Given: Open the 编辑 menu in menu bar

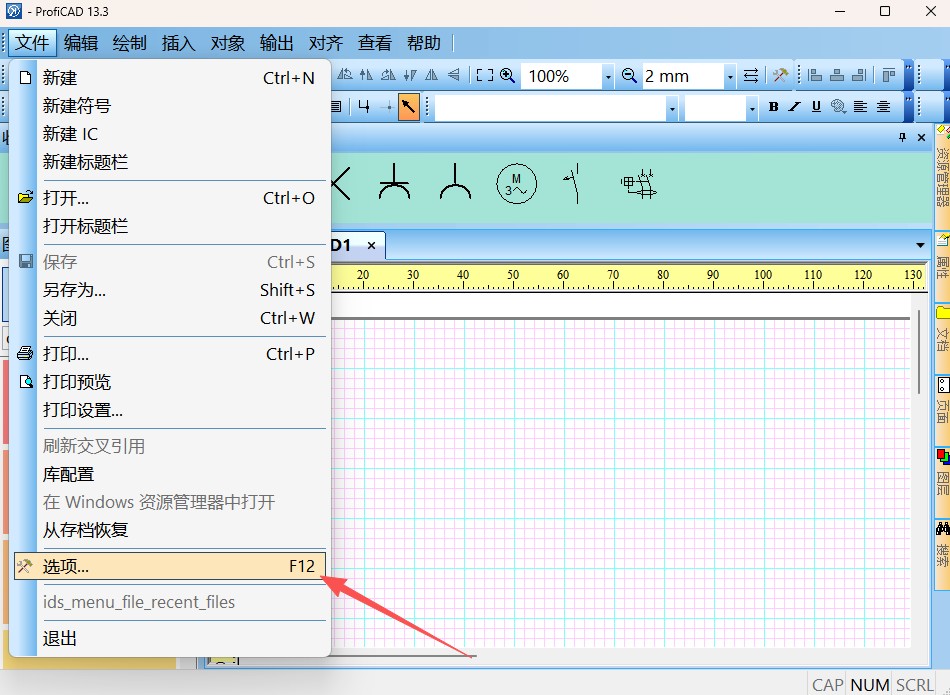Looking at the screenshot, I should click(x=81, y=43).
